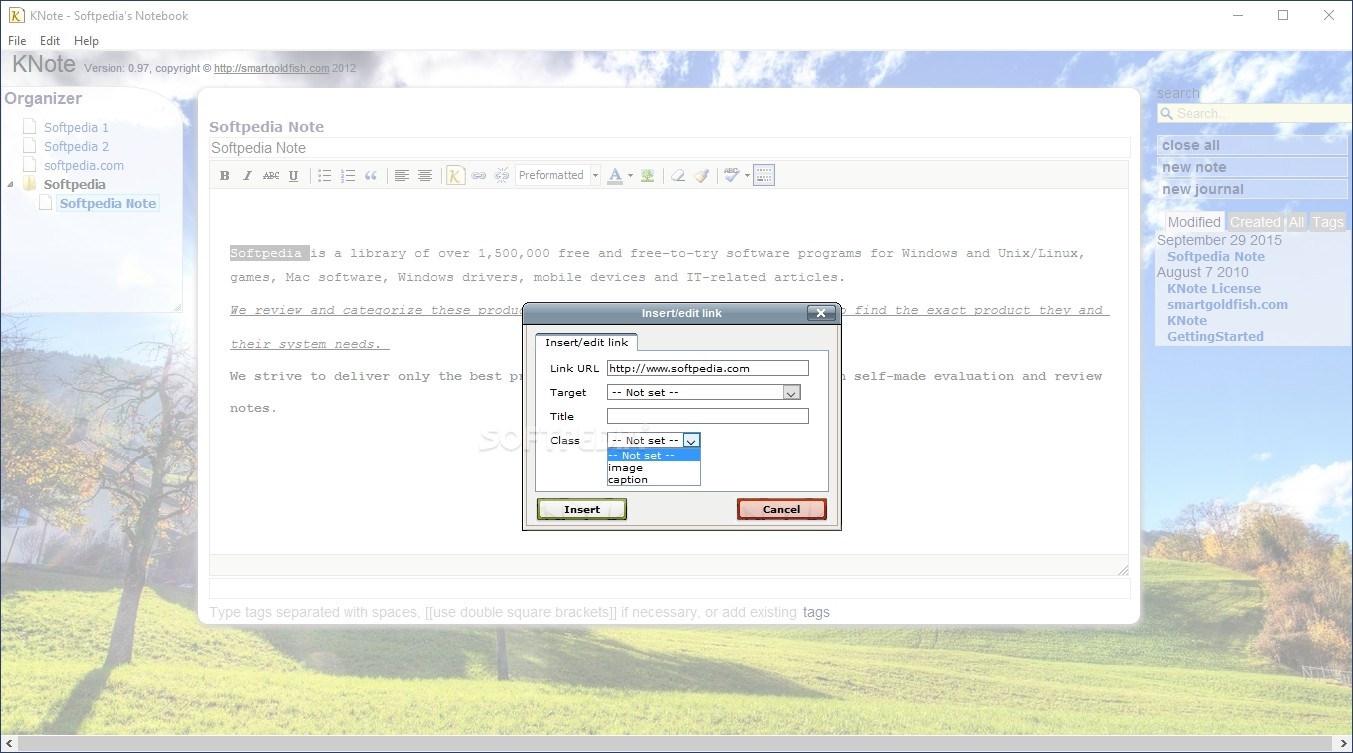Open the text color dropdown arrow
Image resolution: width=1353 pixels, height=753 pixels.
630,176
